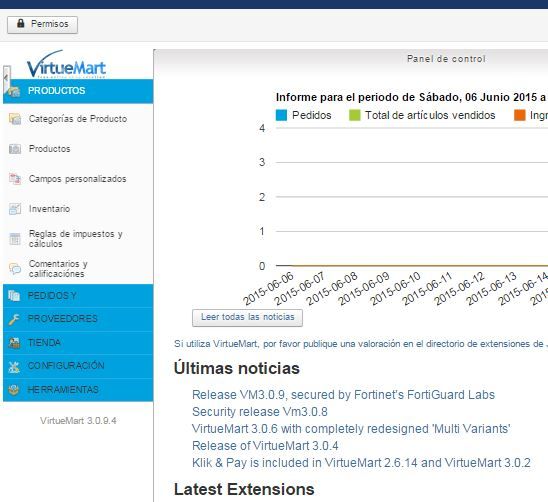Click the VirtueMart 3.0.9.4 version text
Image resolution: width=548 pixels, height=502 pixels.
tap(78, 421)
